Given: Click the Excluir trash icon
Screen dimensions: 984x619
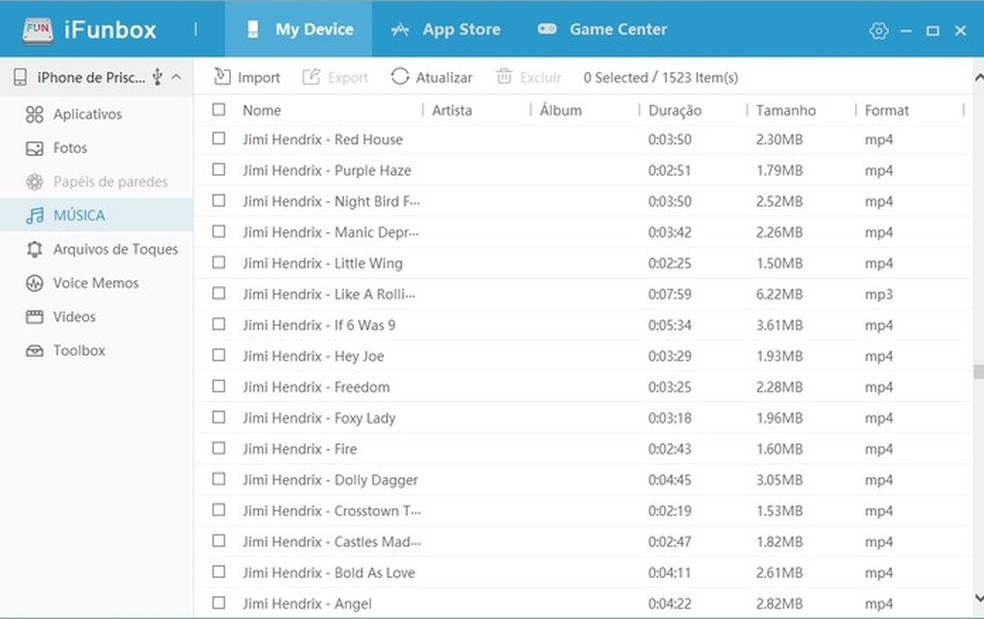Looking at the screenshot, I should [504, 77].
